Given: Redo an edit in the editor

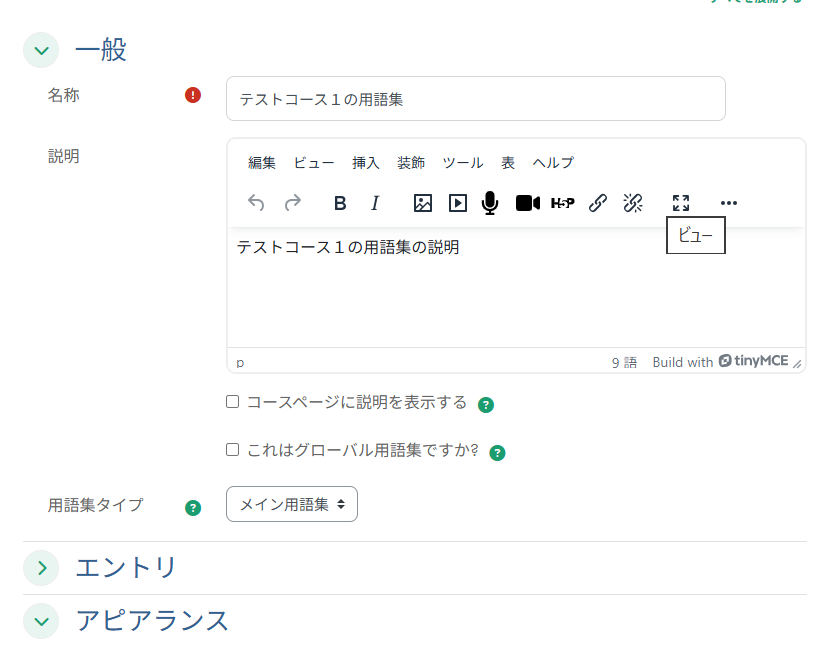Looking at the screenshot, I should tap(292, 203).
